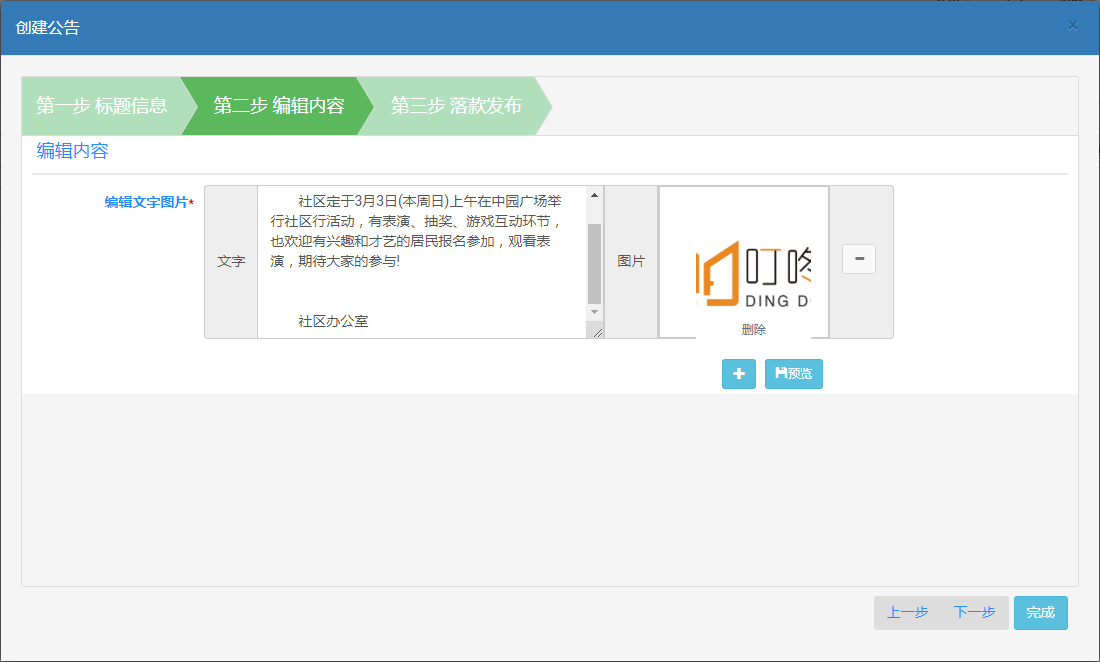
Task: Click the 预览 preview button
Action: tap(793, 374)
